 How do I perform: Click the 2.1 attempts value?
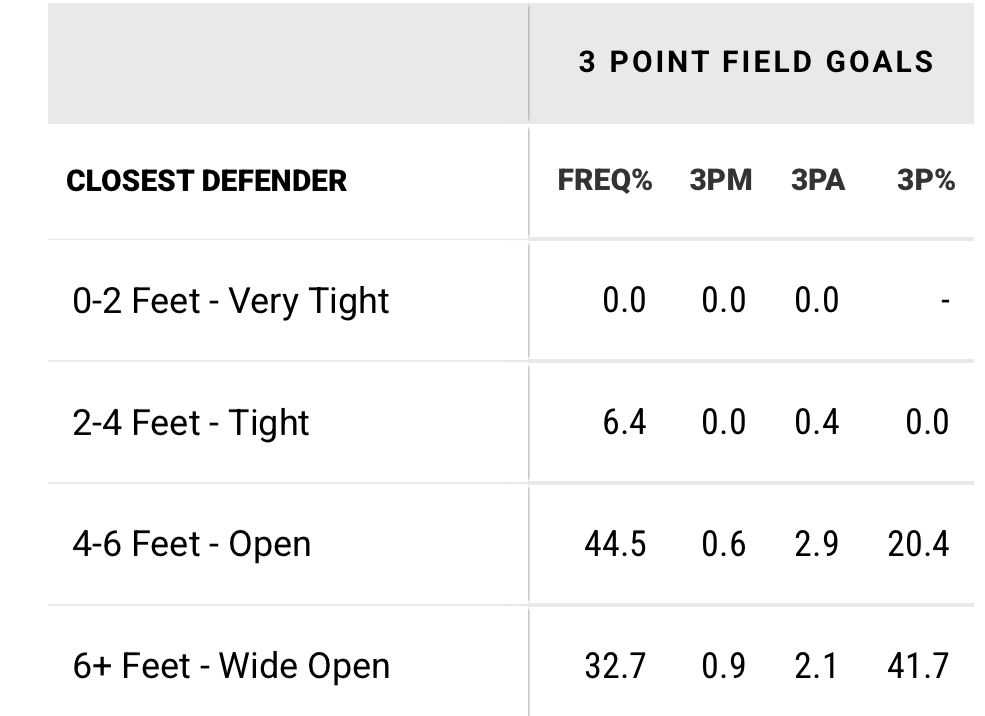click(817, 666)
